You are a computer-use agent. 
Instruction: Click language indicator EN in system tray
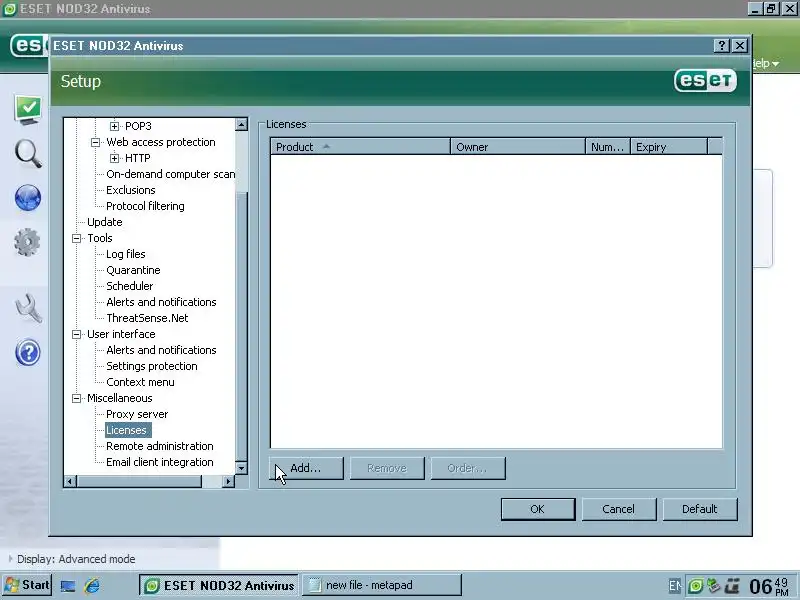674,586
